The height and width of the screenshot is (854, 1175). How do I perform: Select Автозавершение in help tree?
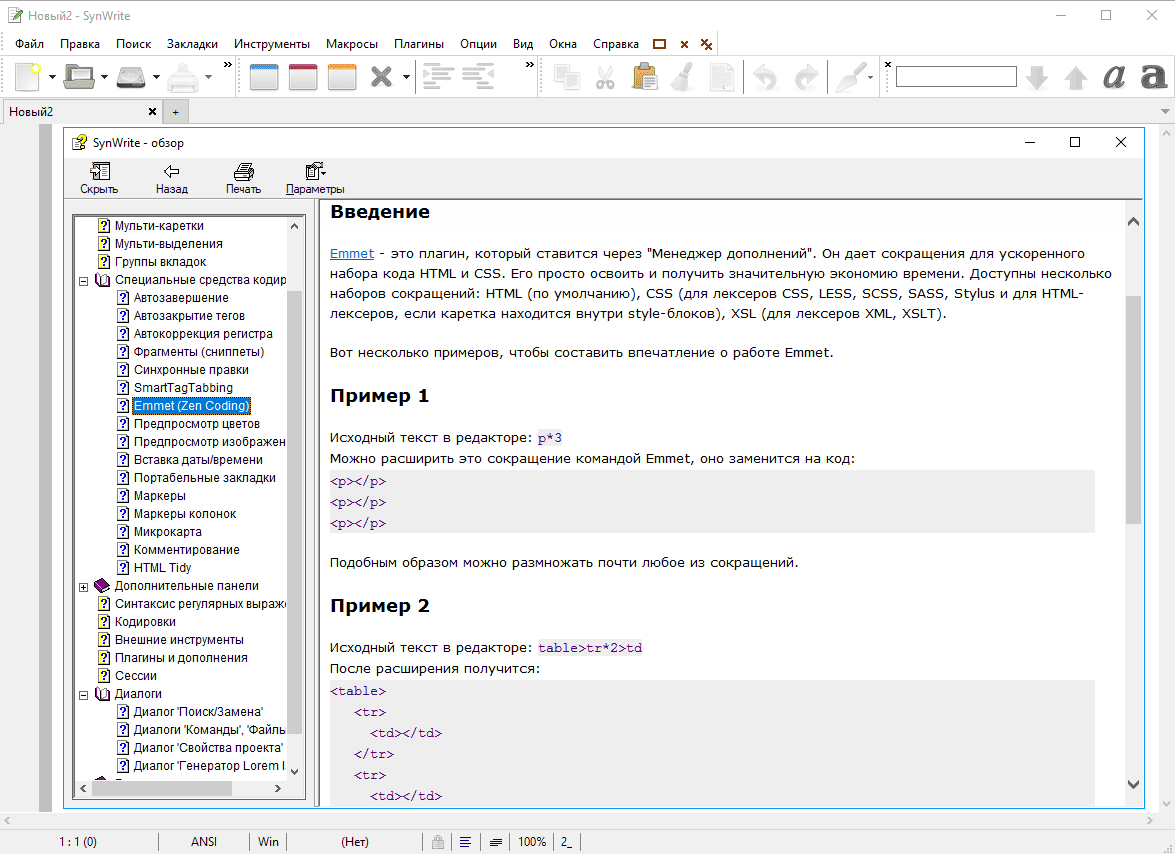coord(181,297)
